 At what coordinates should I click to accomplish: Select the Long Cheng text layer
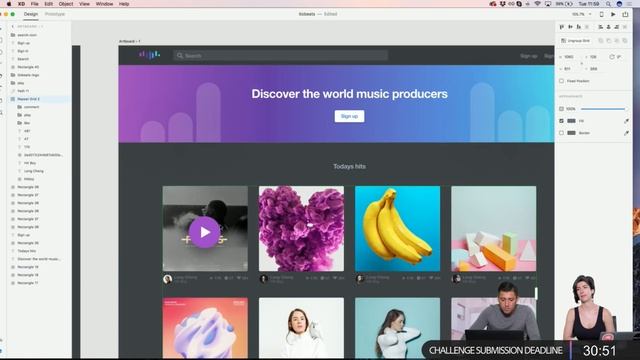33,171
